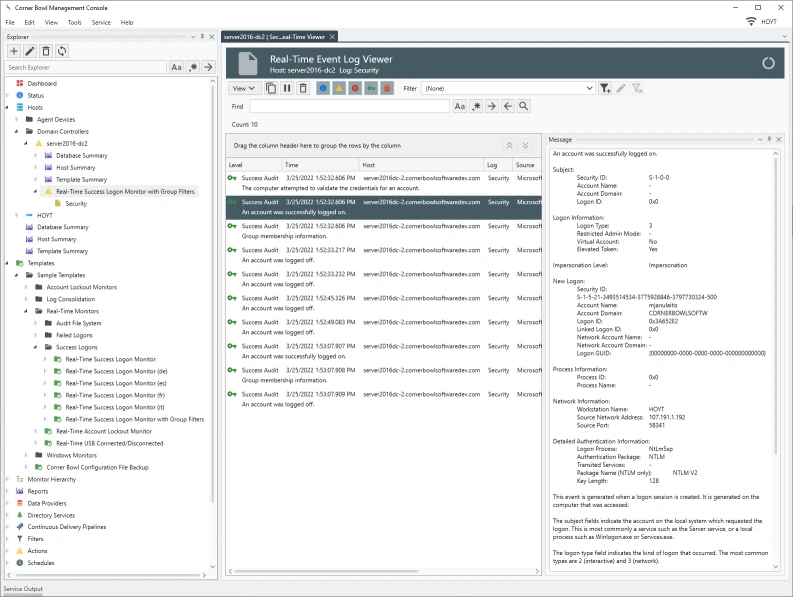Screen dimensions: 793x597
Task: Collapse all groups with the double up chevron
Action: [509, 146]
